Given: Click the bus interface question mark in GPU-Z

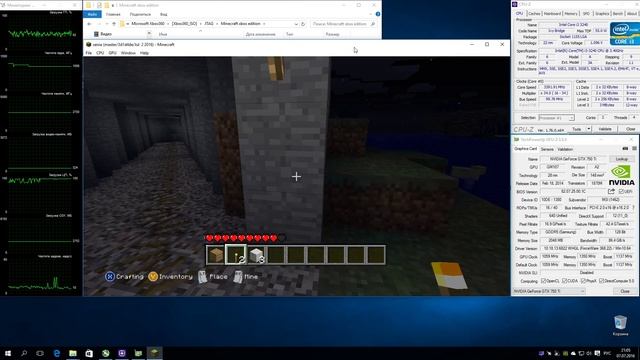Looking at the screenshot, I should (633, 208).
